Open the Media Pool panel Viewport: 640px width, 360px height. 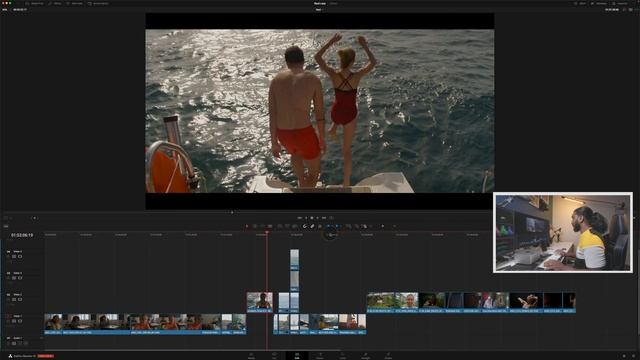[34, 3]
